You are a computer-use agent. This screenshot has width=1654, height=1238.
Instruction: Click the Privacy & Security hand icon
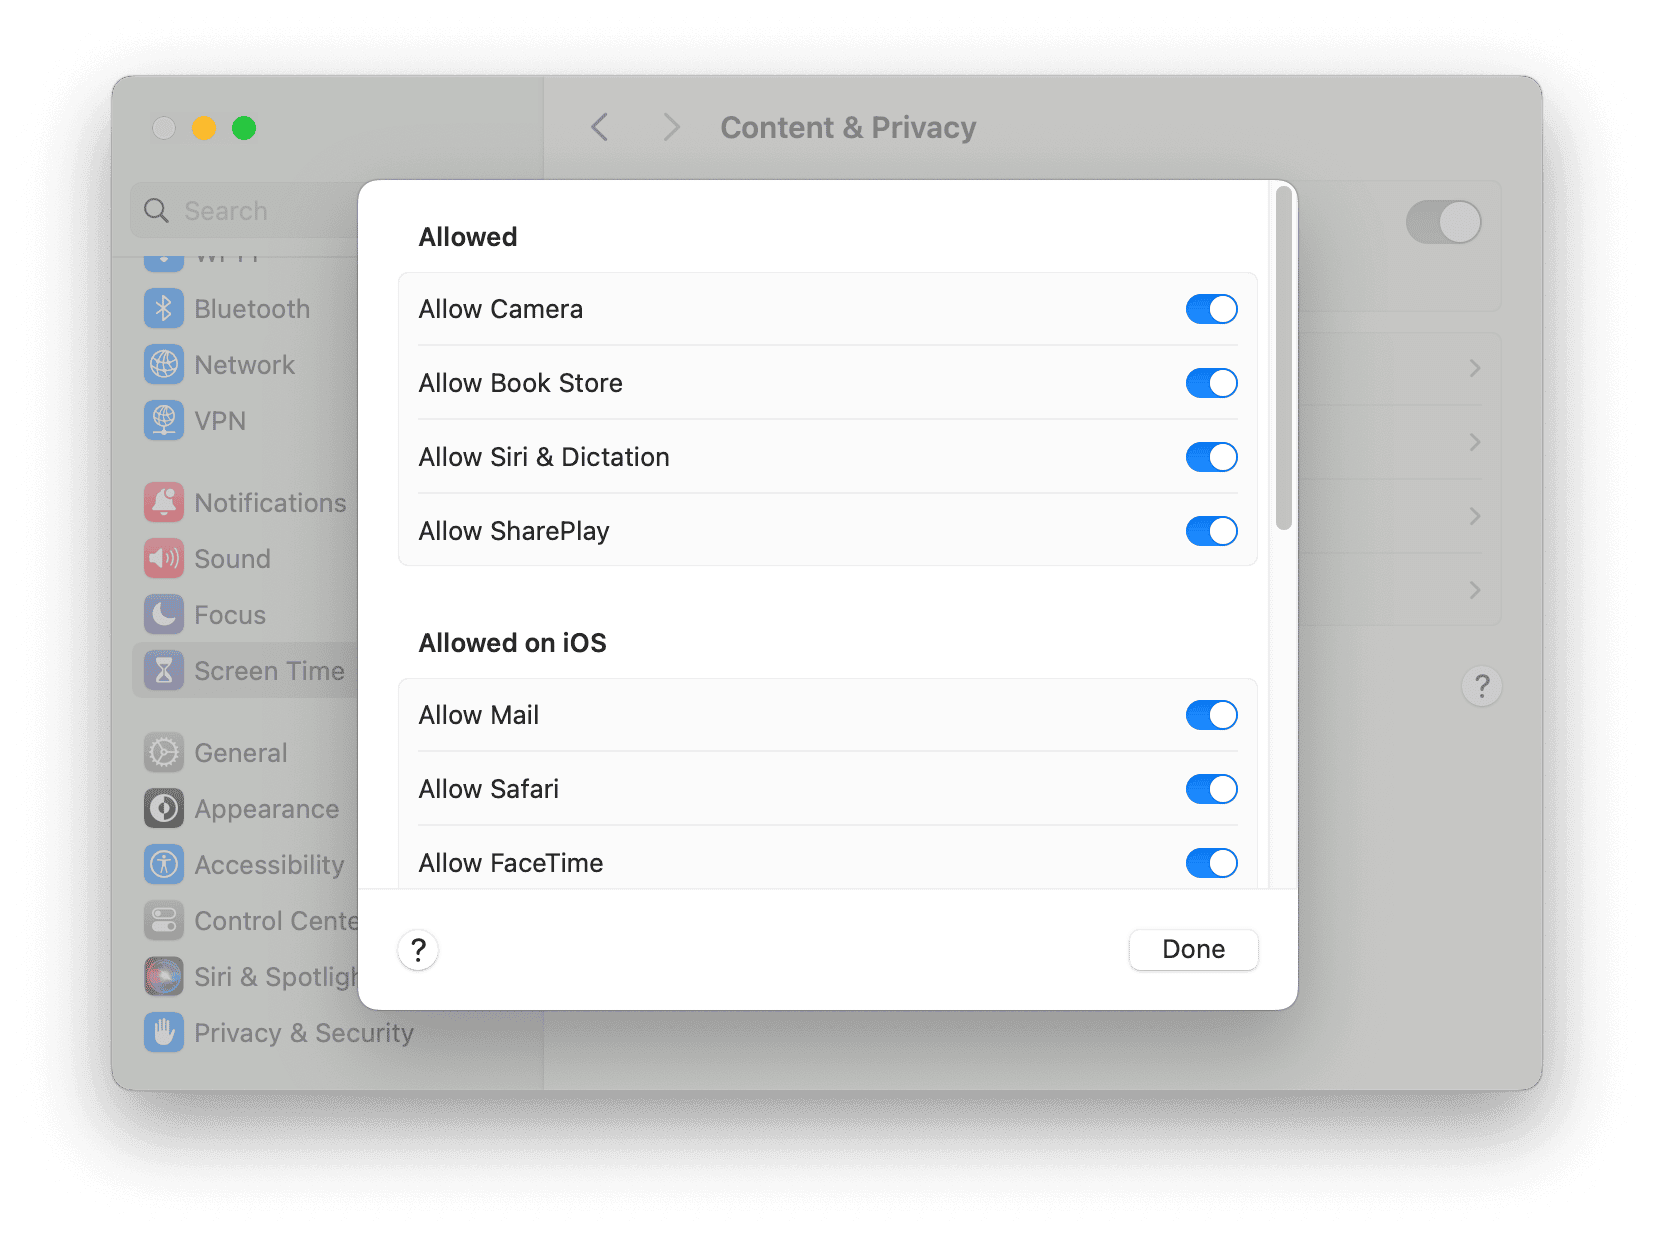[164, 1033]
